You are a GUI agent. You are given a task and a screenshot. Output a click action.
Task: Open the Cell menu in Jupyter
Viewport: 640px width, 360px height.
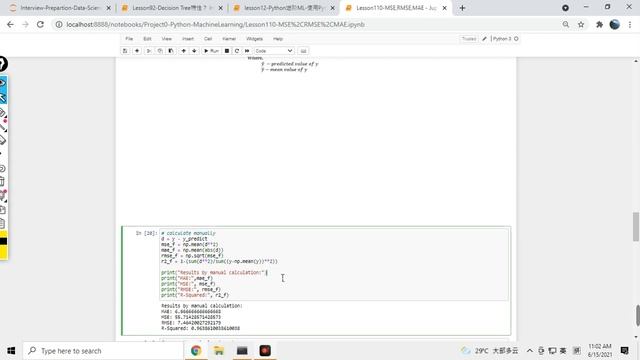point(208,39)
